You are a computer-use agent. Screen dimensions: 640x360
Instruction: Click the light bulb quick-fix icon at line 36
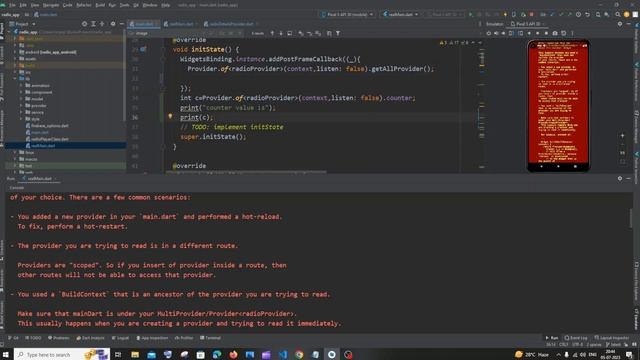170,116
